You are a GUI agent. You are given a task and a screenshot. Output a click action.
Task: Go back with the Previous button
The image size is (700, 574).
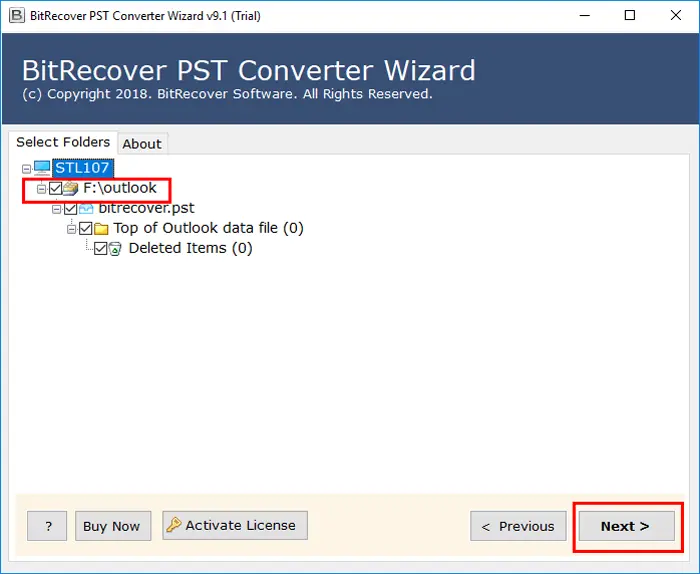pyautogui.click(x=518, y=526)
